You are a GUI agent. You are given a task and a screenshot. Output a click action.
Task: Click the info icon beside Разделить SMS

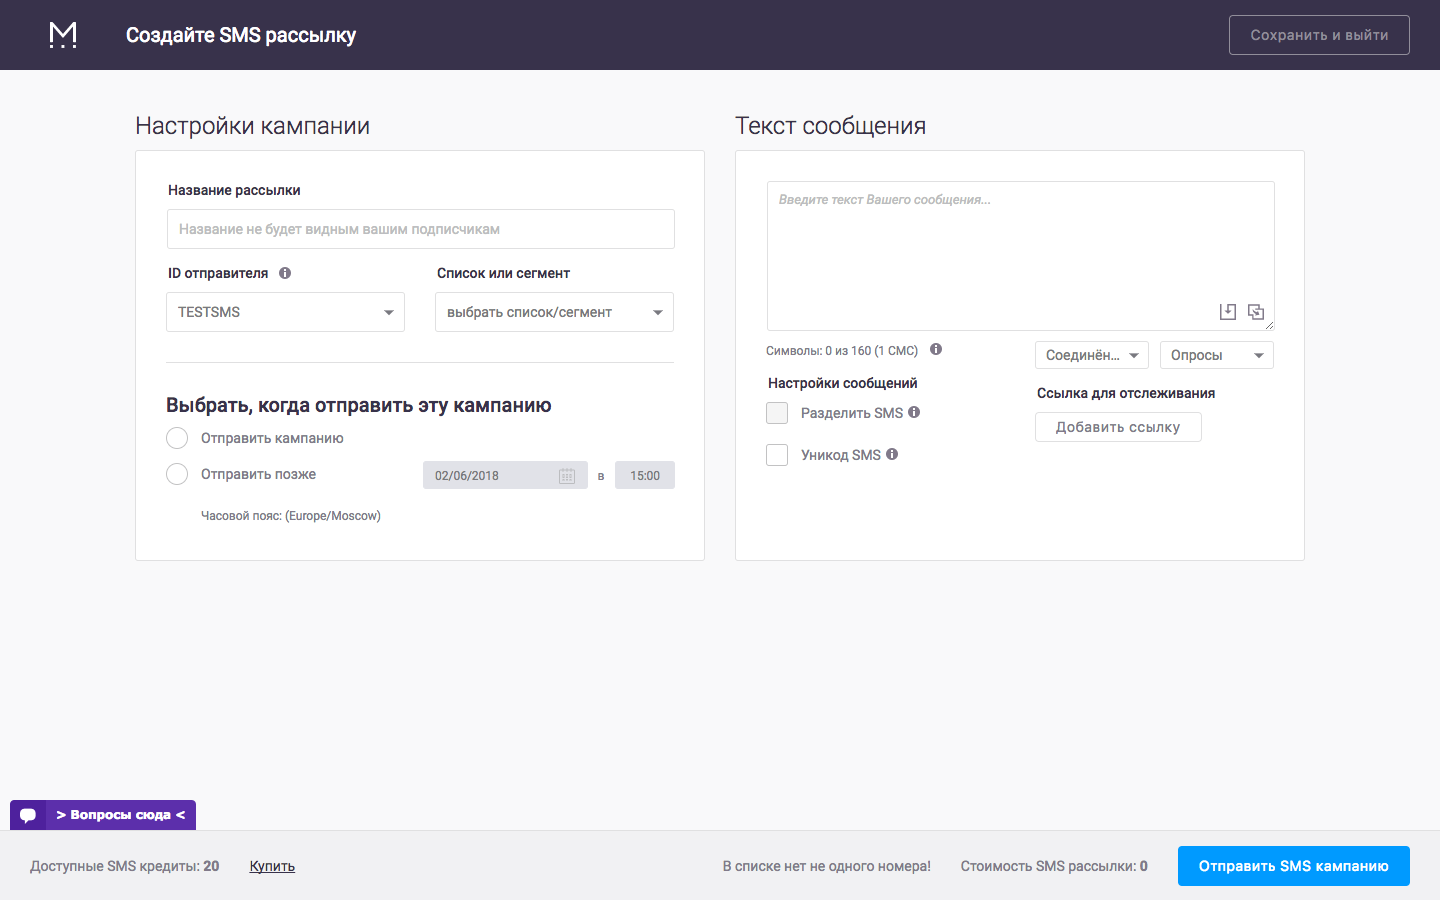(916, 412)
